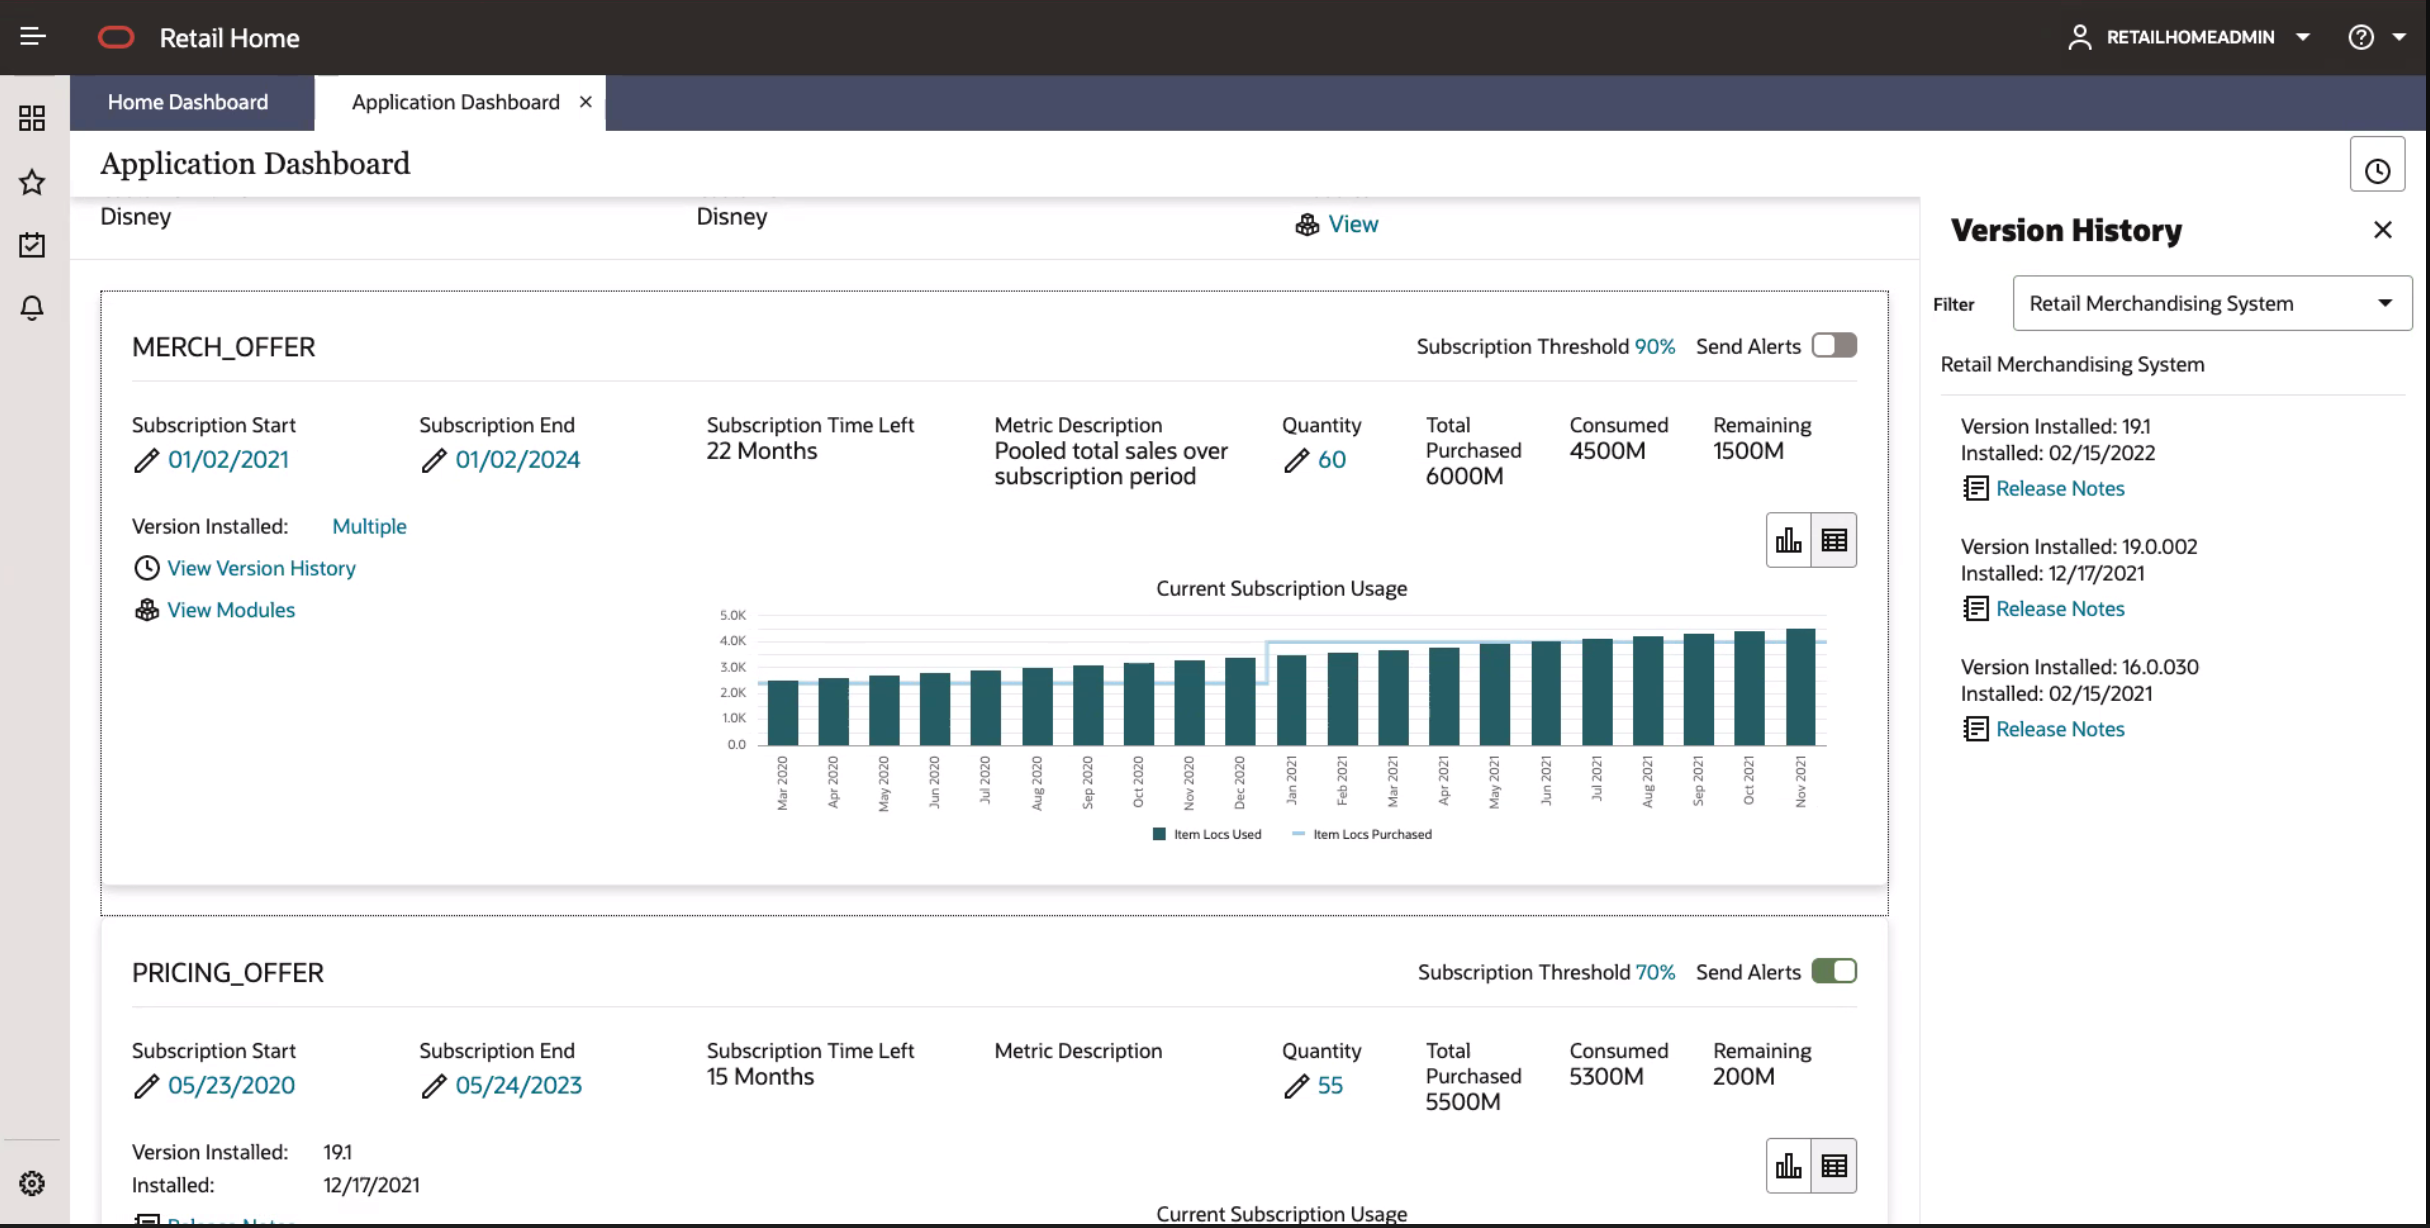Click Release Notes document icon for version 16.0.030
Screen dimensions: 2430x1228
point(1976,729)
